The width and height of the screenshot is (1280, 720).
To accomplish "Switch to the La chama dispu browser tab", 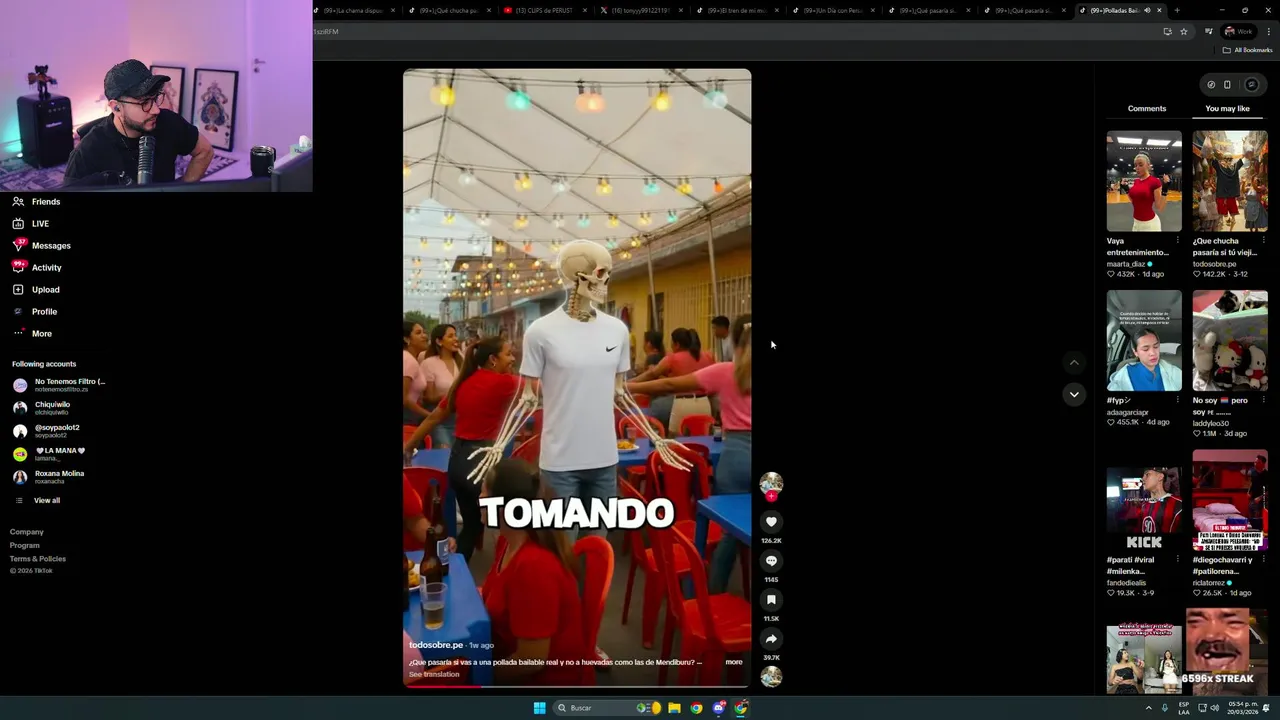I will (355, 10).
